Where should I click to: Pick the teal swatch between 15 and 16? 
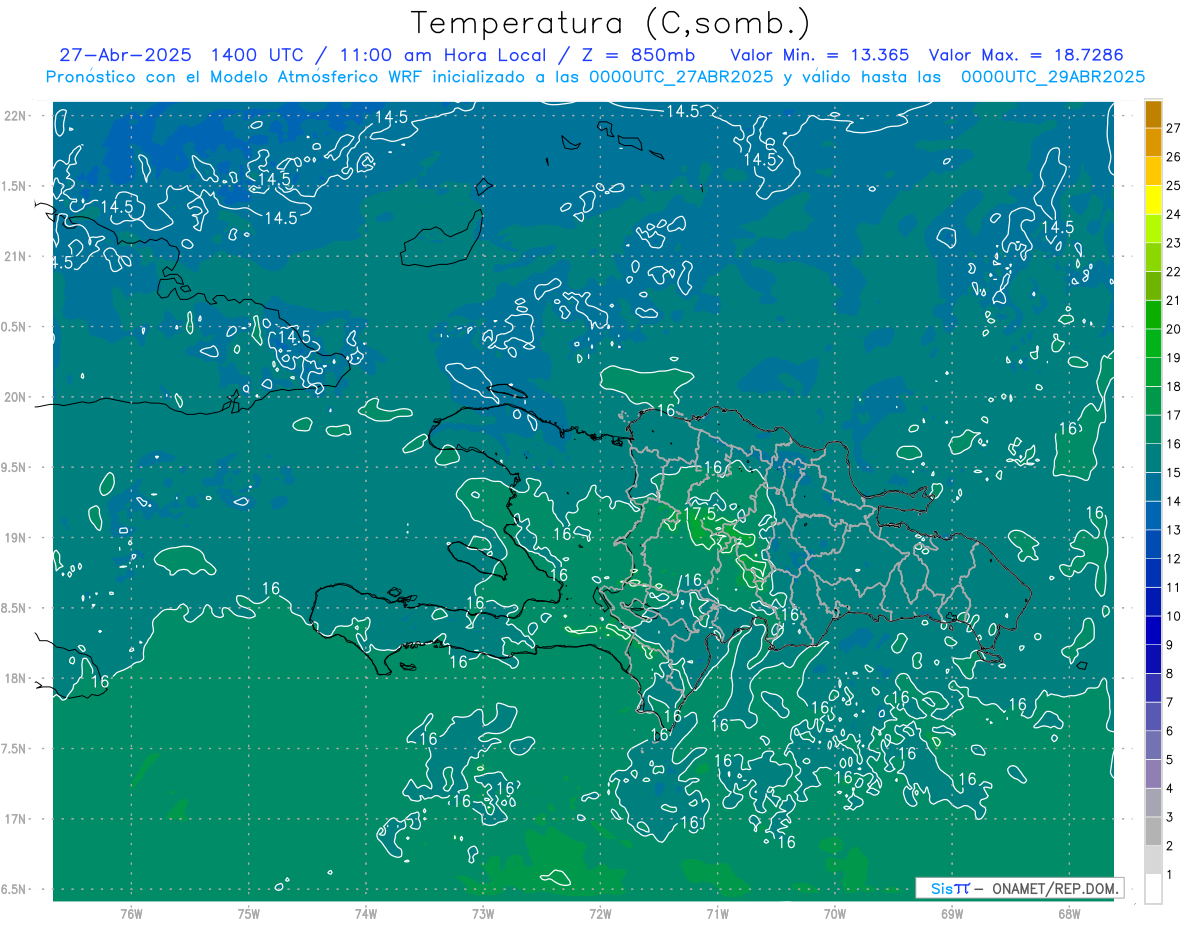tap(1153, 459)
